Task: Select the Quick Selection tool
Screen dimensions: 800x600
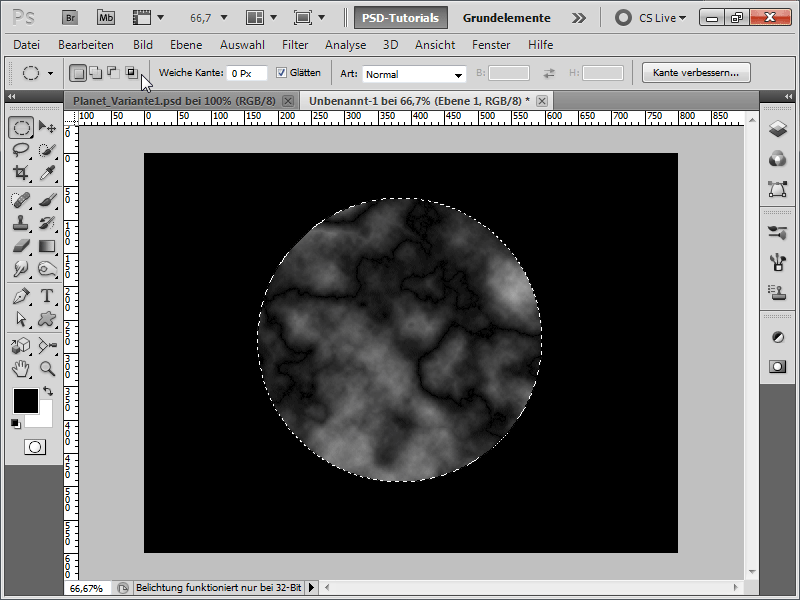Action: point(47,150)
